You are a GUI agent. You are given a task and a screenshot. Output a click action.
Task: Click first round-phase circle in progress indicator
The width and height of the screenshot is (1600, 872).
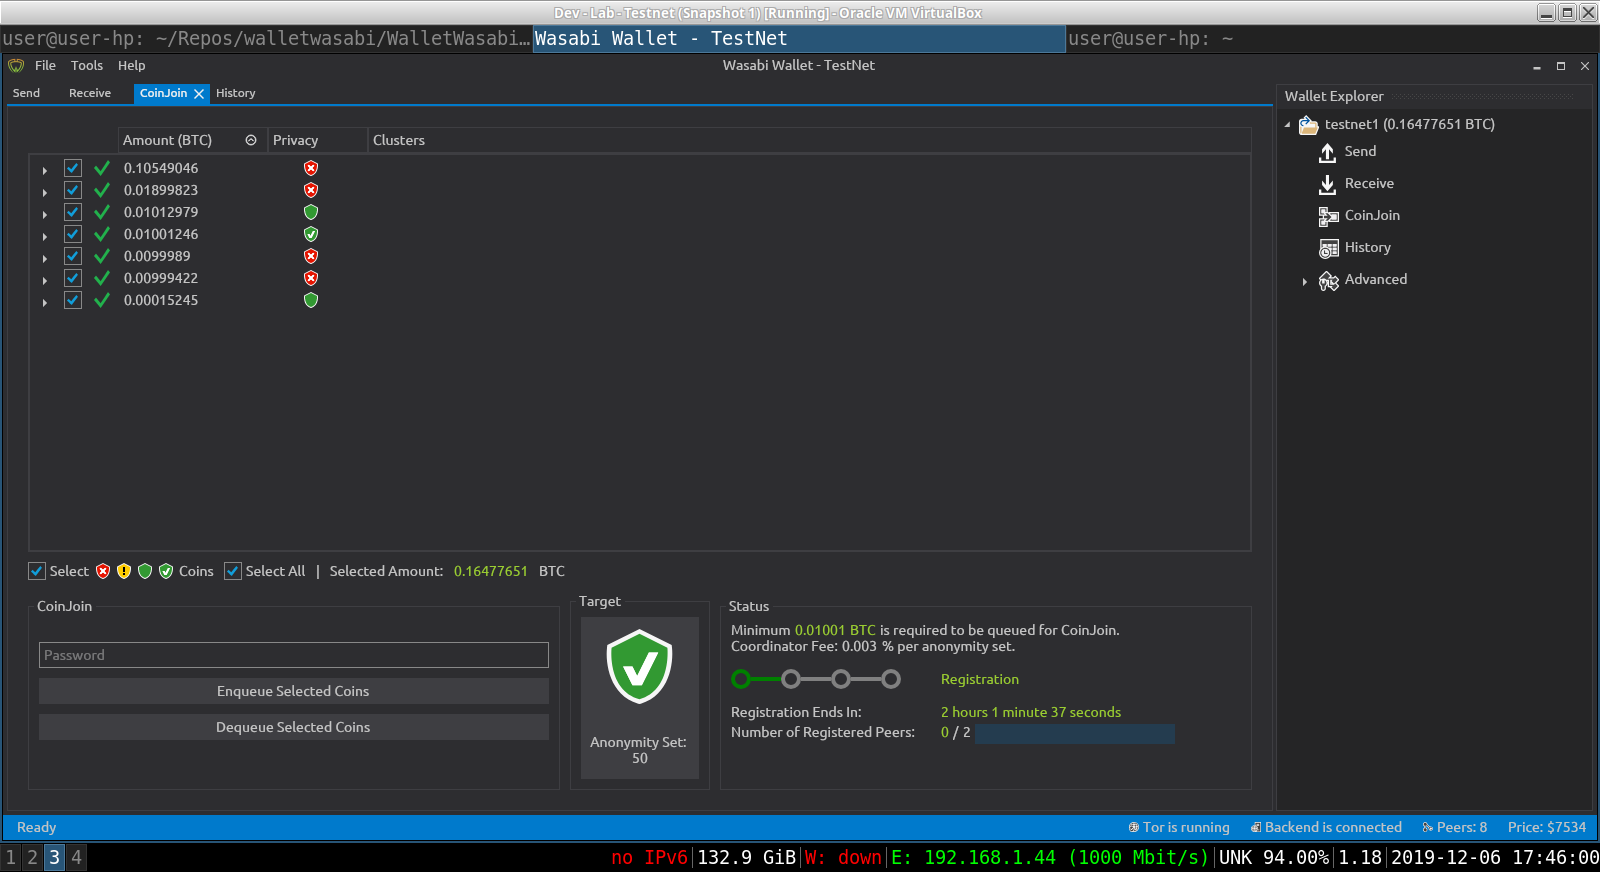pyautogui.click(x=741, y=680)
